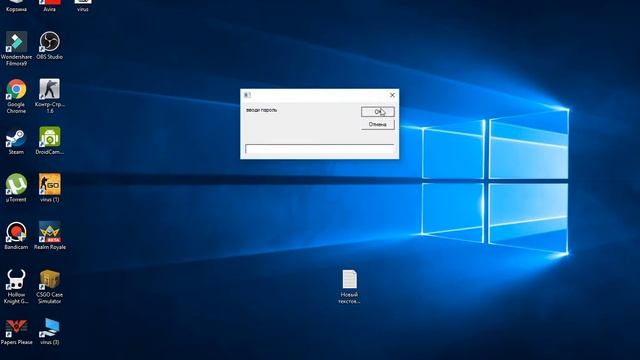Open Bandicam desktop shortcut
Screen dimensions: 640x360
pos(16,236)
